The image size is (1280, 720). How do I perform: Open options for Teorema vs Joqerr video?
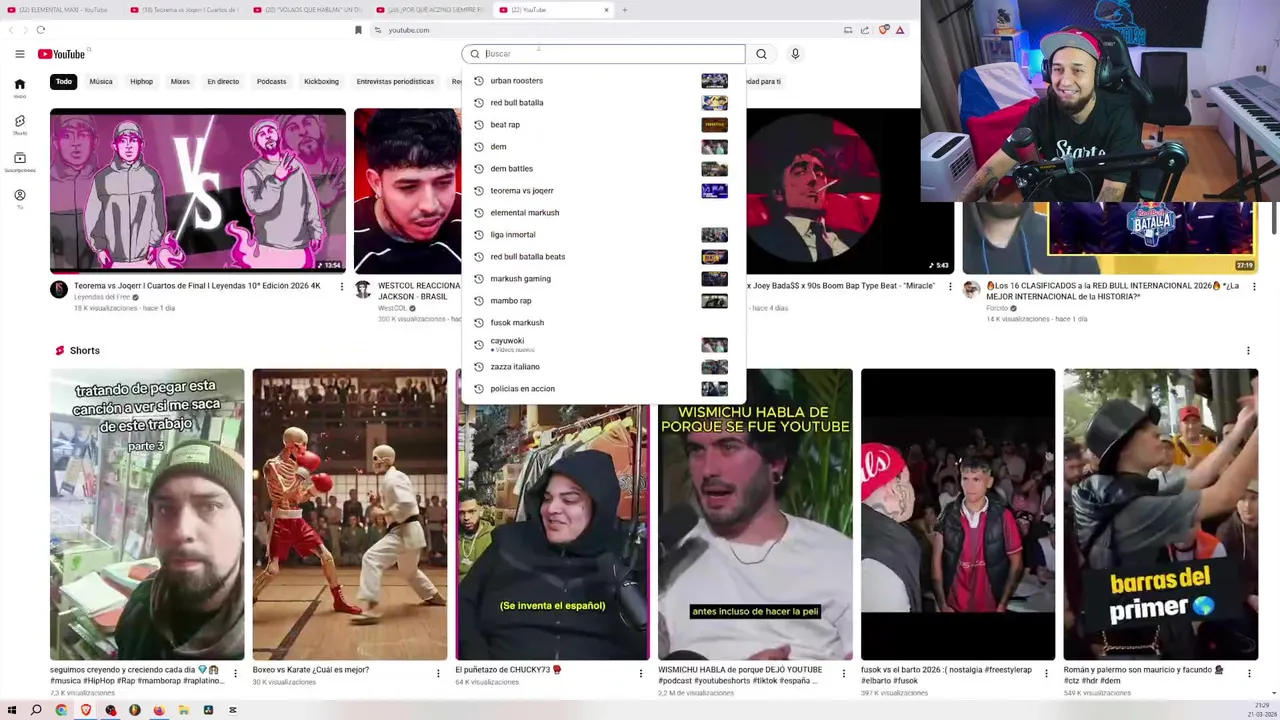point(342,287)
